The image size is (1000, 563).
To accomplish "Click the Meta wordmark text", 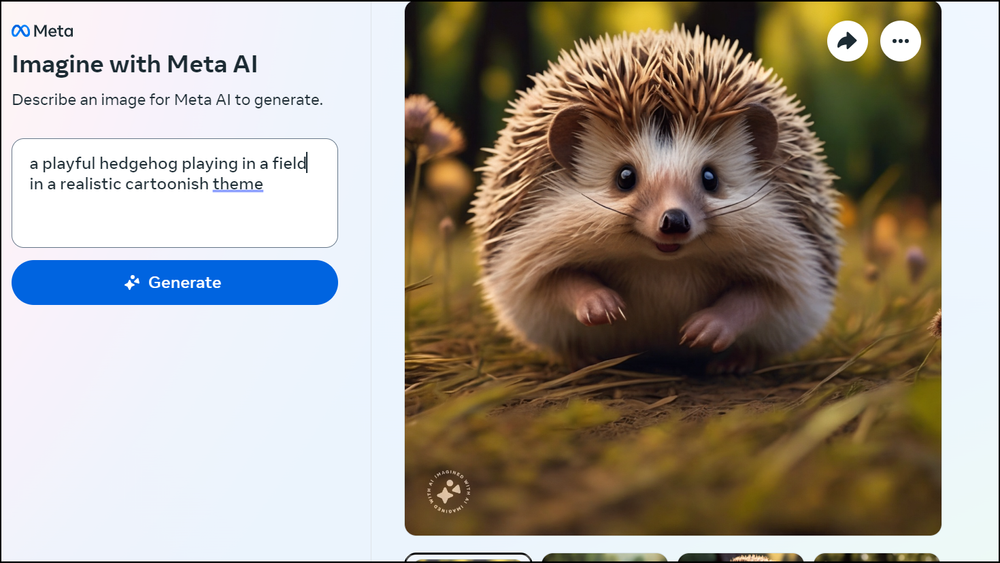I will [53, 31].
